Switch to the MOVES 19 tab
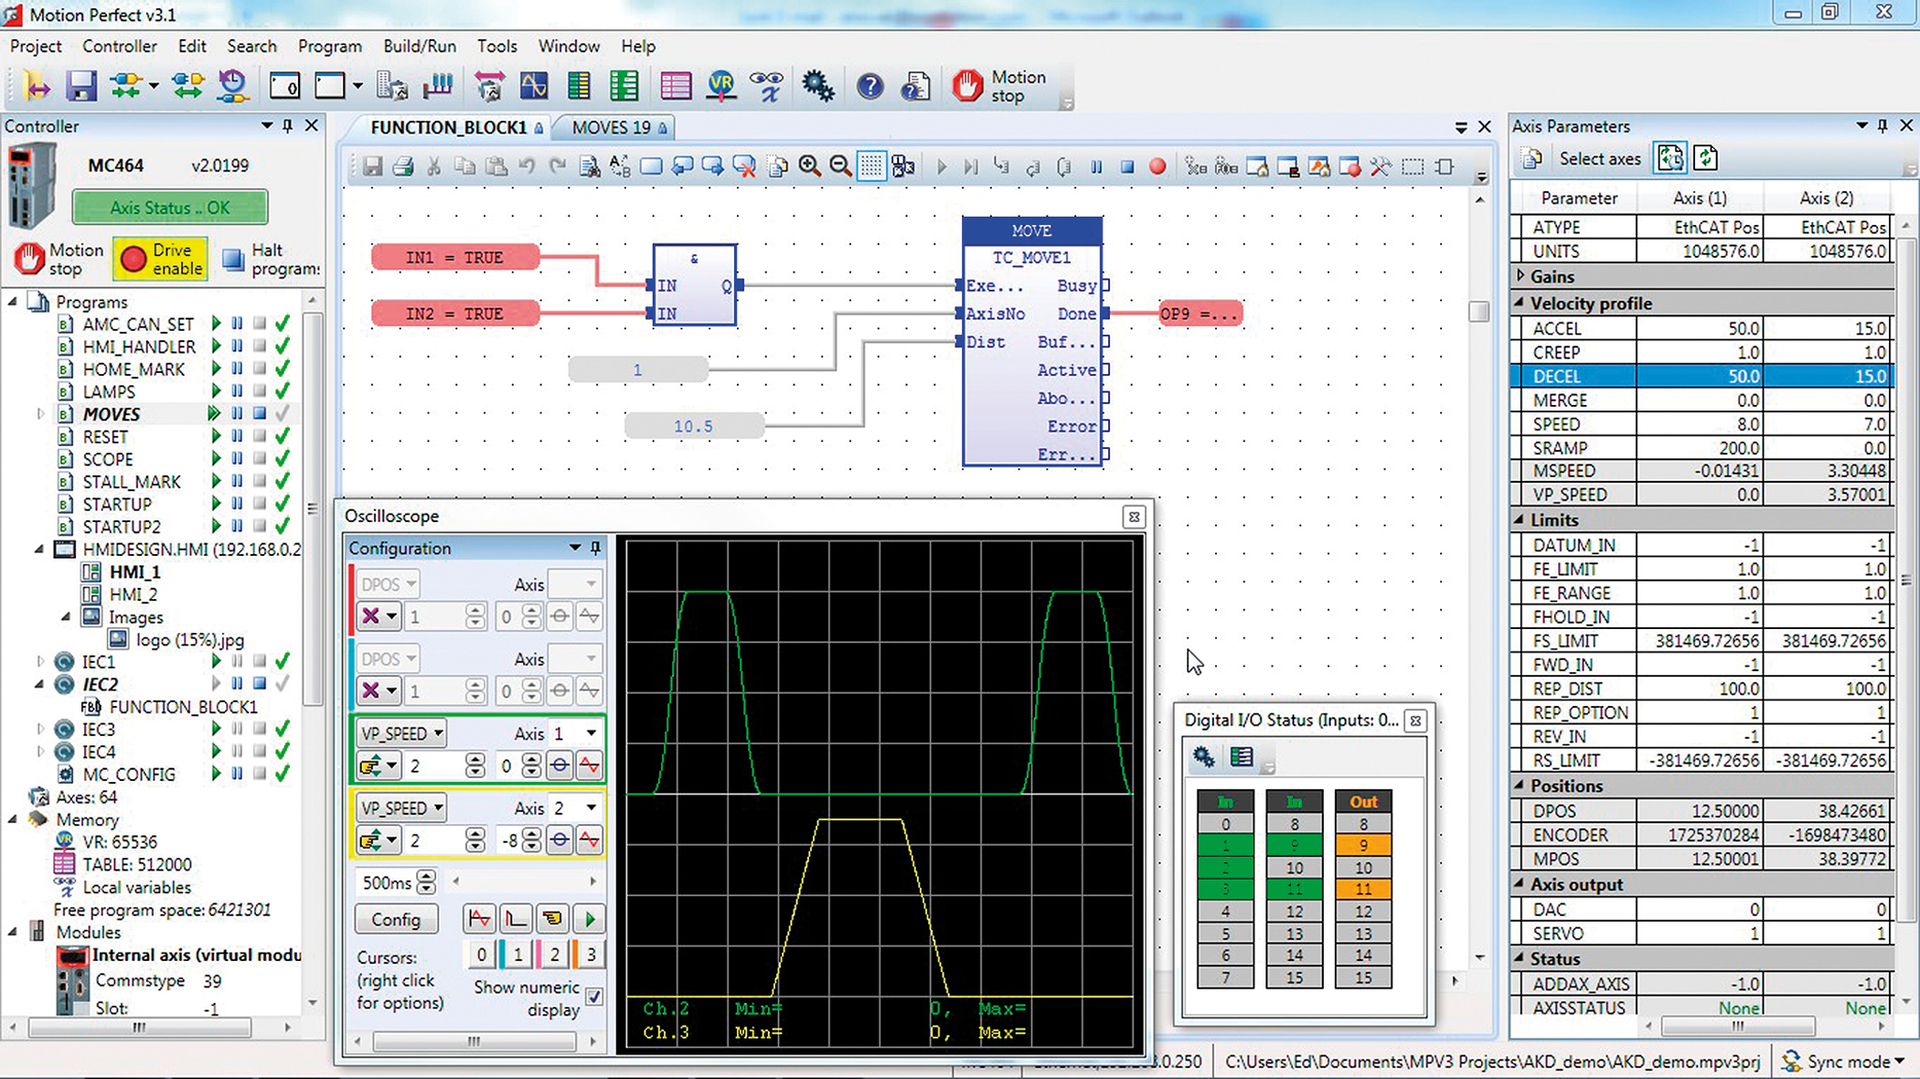 click(x=611, y=127)
